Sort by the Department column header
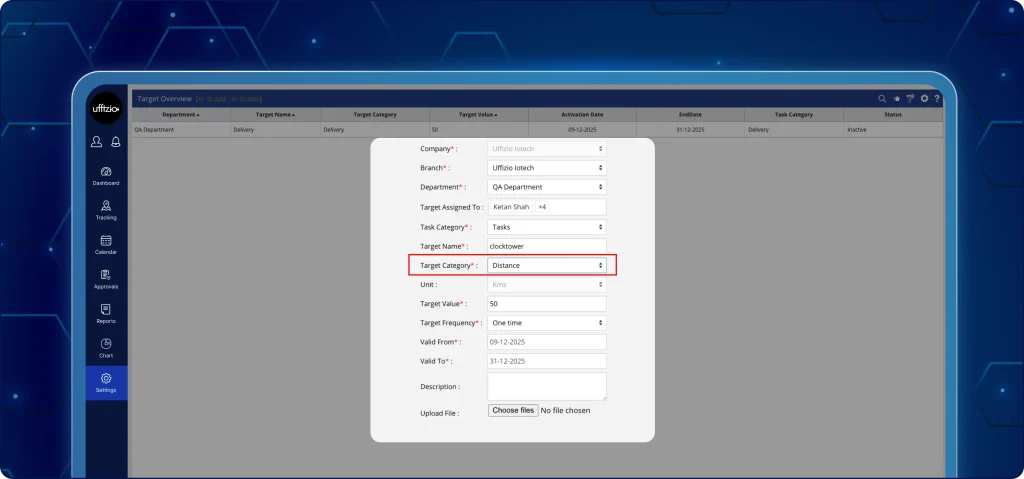 (181, 114)
